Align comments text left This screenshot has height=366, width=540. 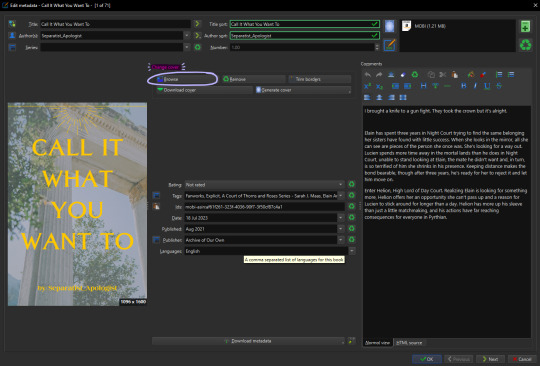pos(367,97)
